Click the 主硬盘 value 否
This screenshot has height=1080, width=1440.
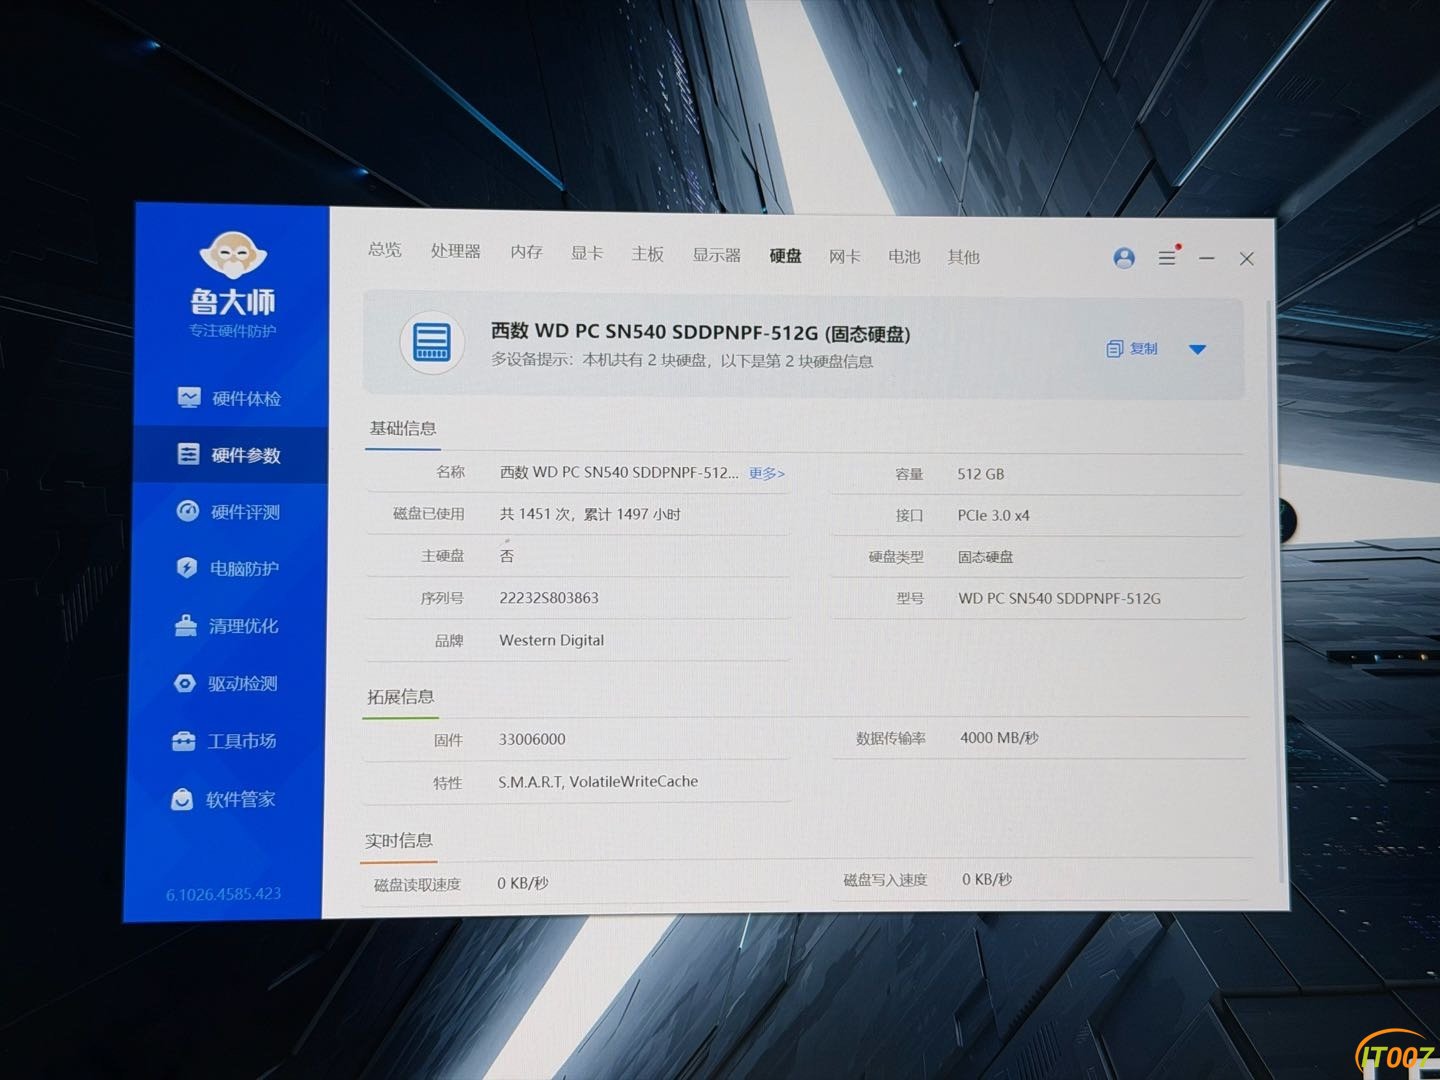coord(507,556)
